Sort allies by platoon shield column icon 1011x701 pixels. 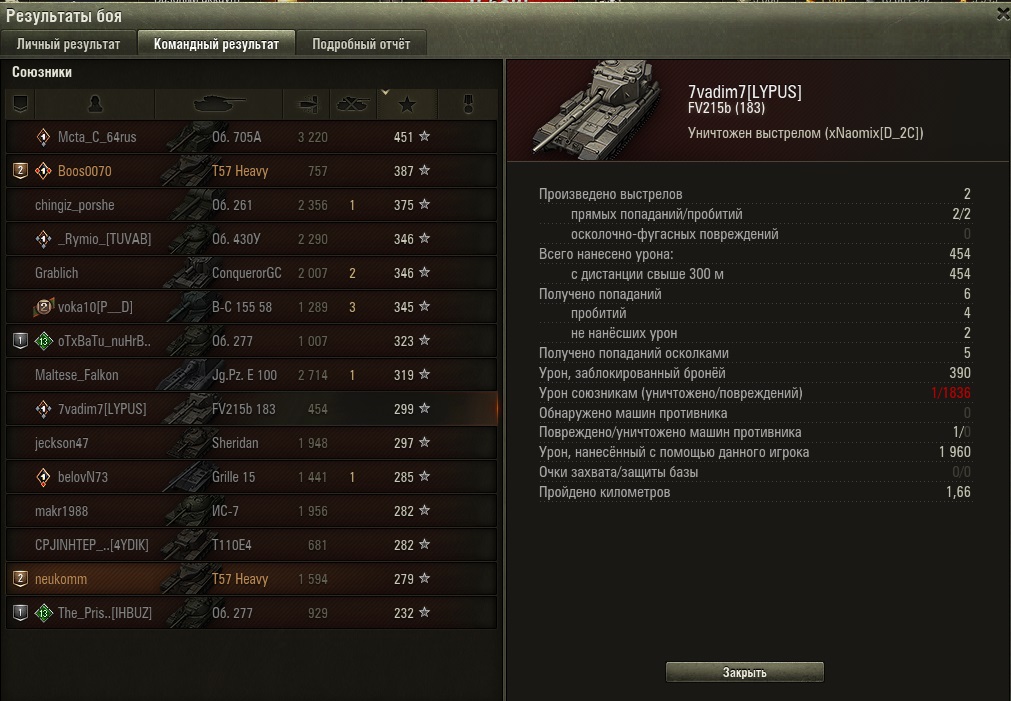(20, 104)
